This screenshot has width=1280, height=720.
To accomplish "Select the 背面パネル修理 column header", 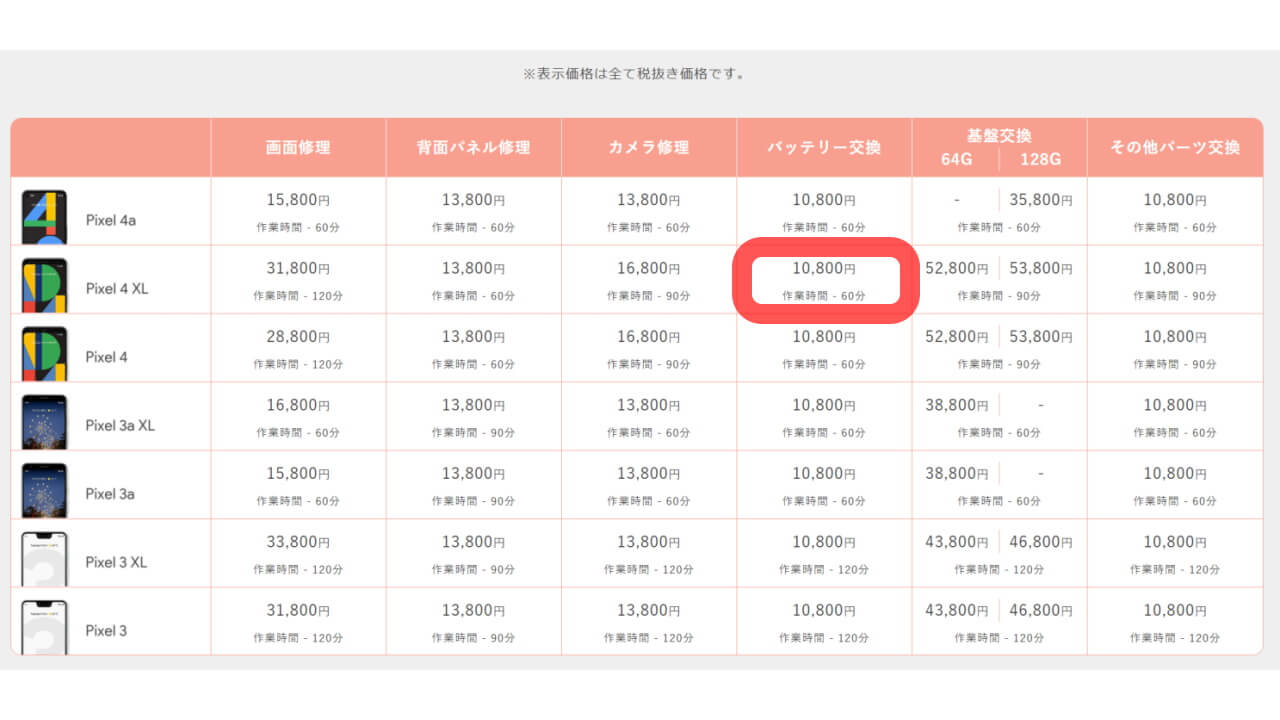I will pos(473,147).
